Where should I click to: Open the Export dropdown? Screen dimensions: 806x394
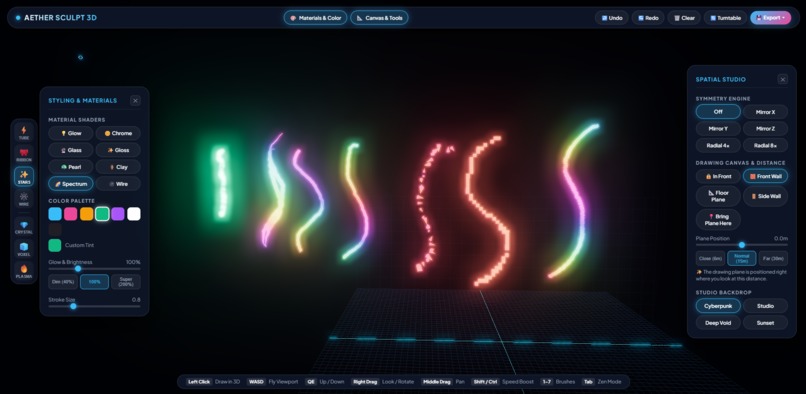pos(771,17)
